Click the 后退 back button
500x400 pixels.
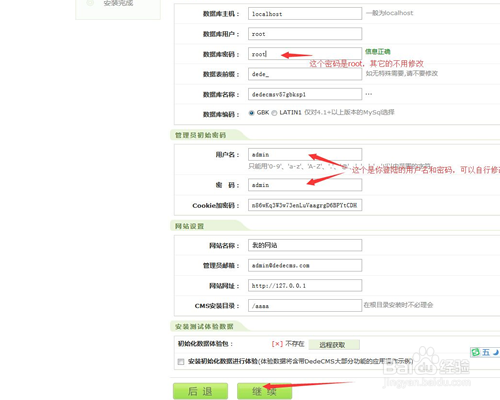(200, 391)
